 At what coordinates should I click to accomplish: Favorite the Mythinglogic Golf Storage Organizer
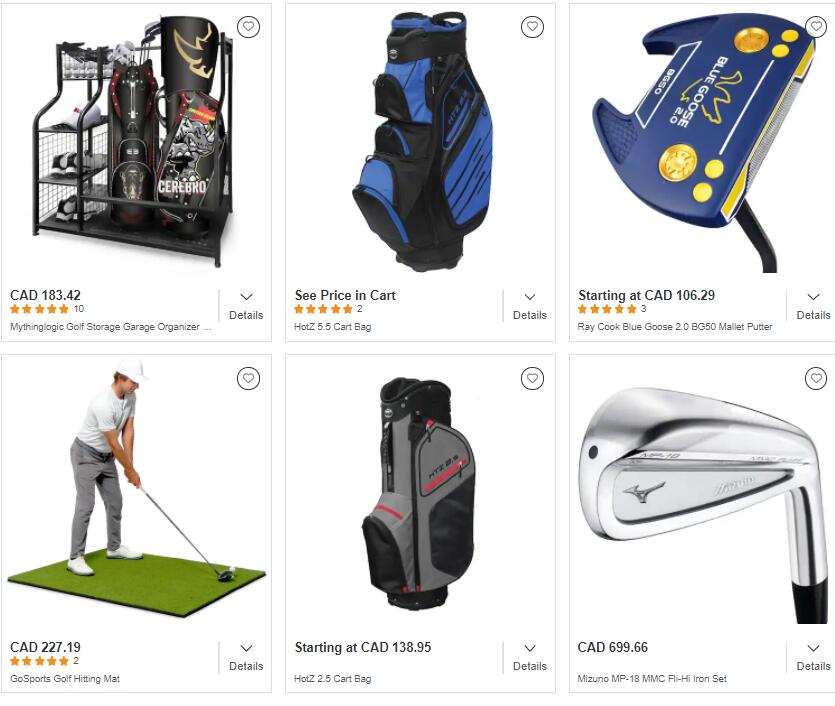point(248,27)
